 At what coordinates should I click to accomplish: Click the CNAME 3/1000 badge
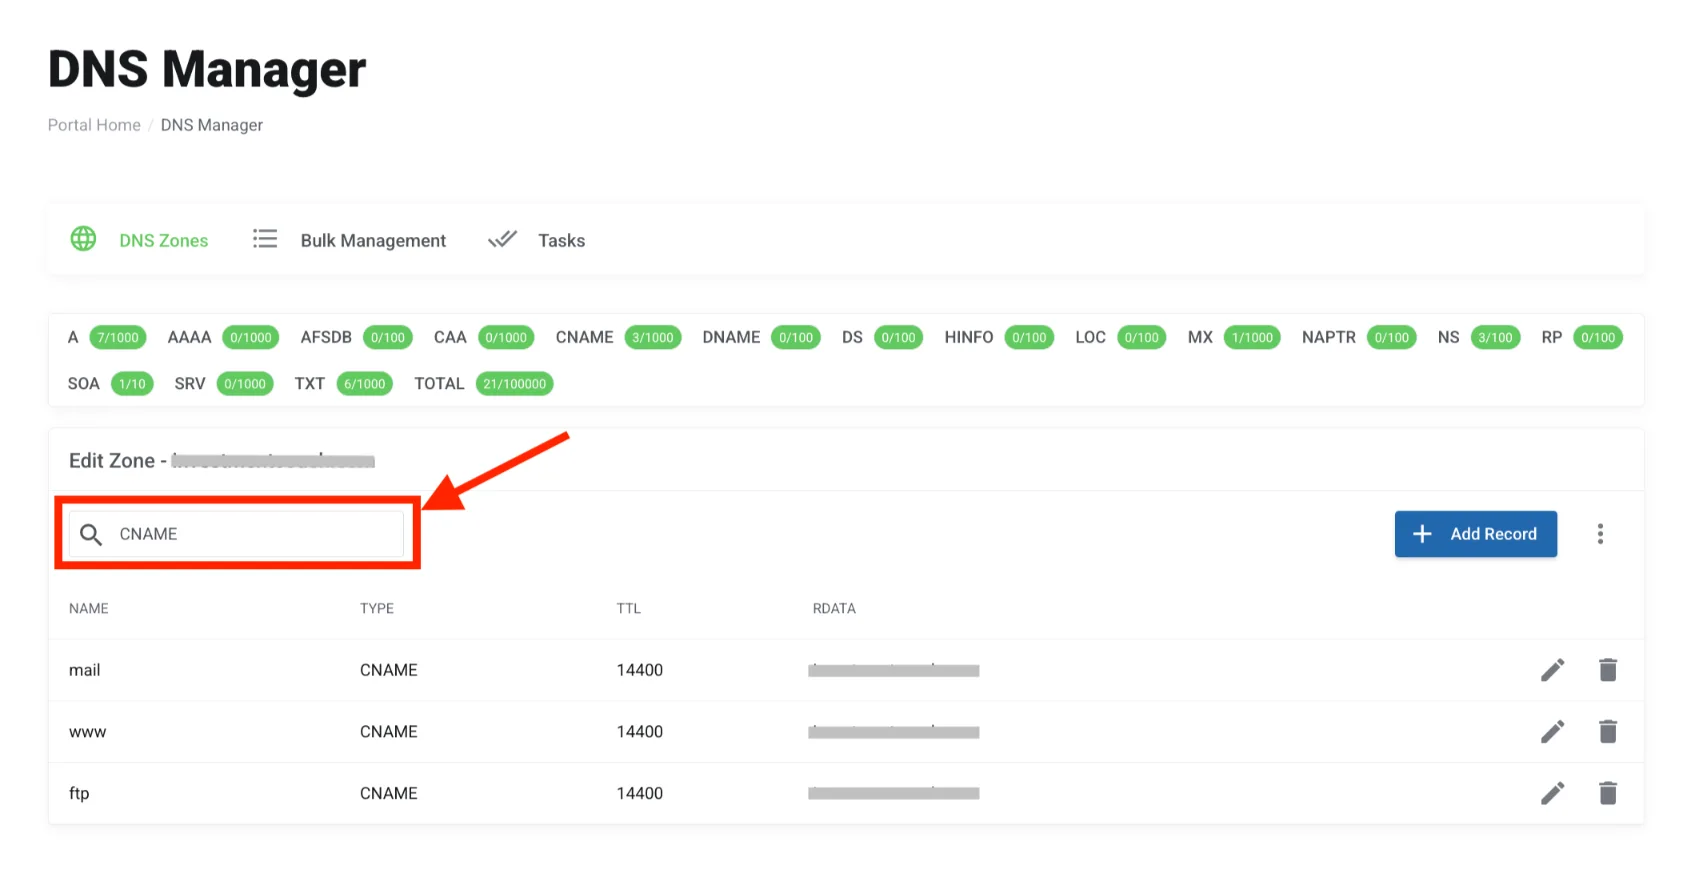653,338
